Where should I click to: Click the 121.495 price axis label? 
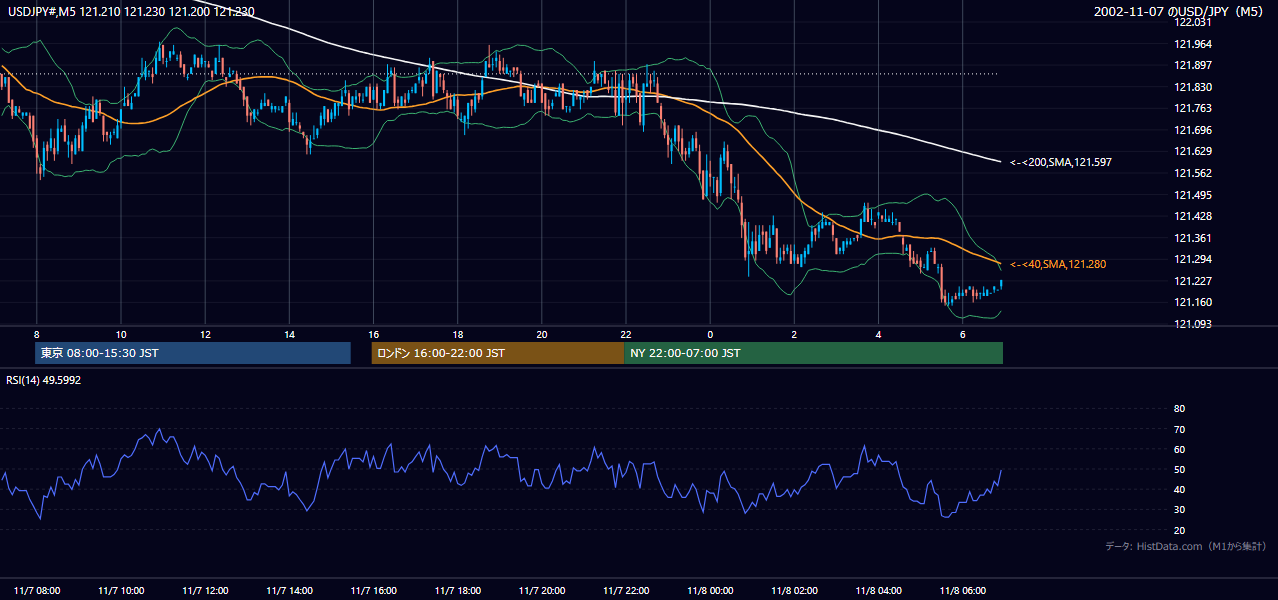click(x=1194, y=195)
